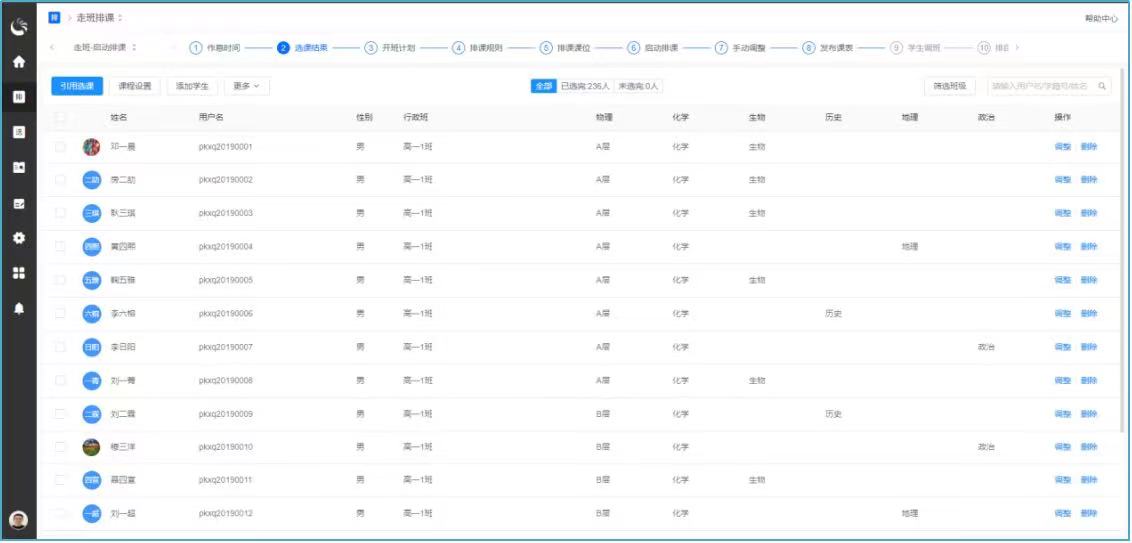Image resolution: width=1132 pixels, height=543 pixels.
Task: Click the search magnifier icon in search box
Action: (1102, 86)
